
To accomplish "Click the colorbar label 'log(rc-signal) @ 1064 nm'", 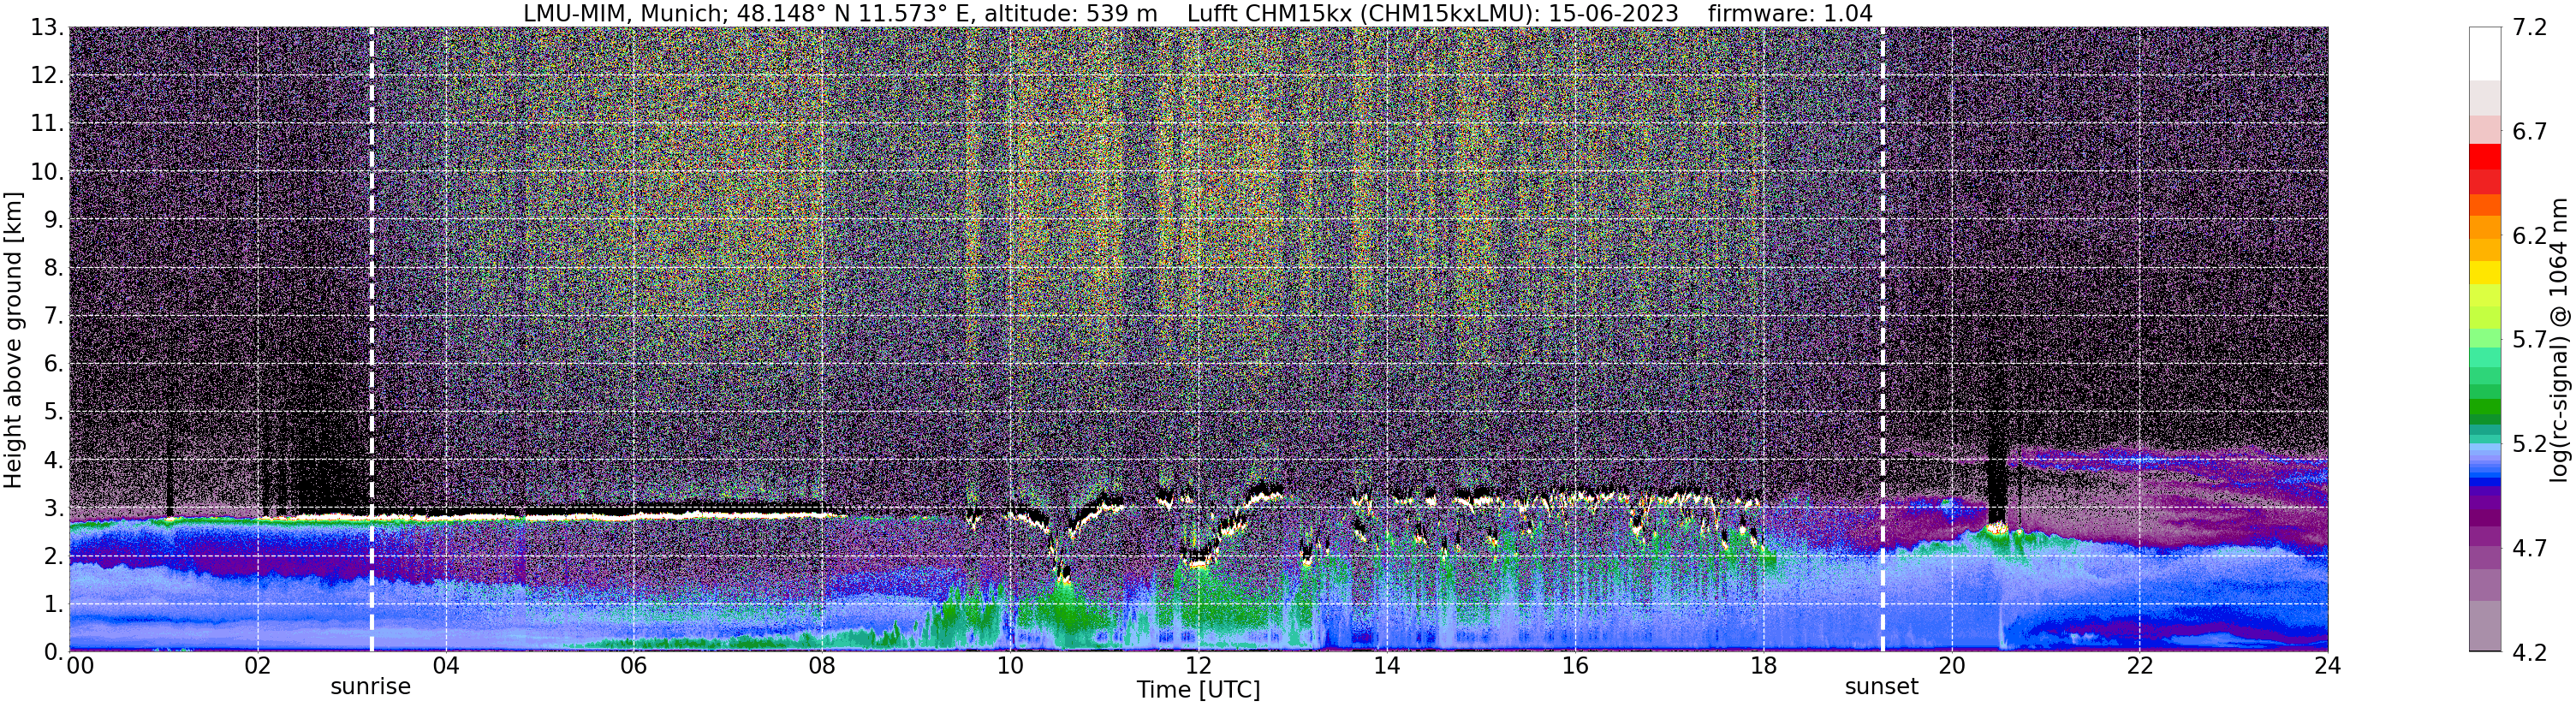I will (2560, 340).
